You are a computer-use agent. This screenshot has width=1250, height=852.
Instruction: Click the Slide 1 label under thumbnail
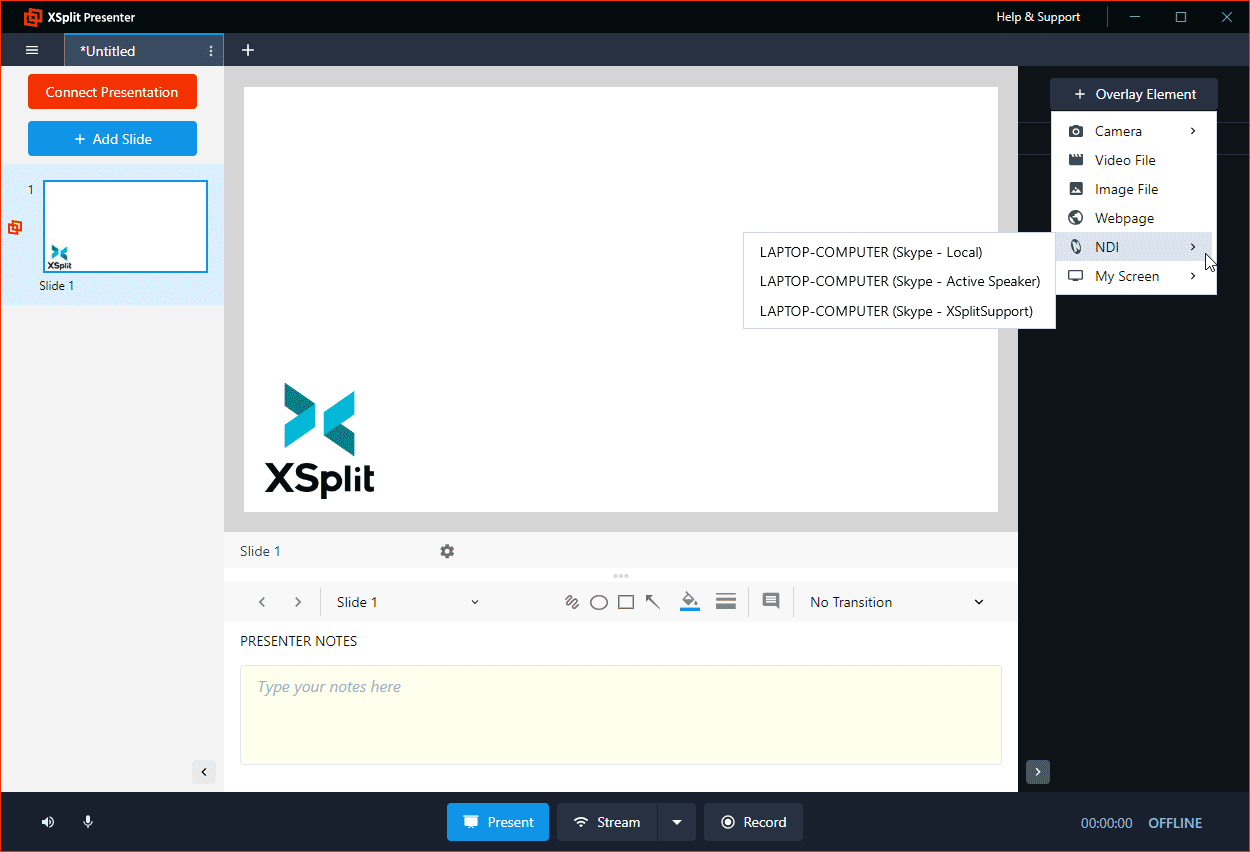[57, 286]
